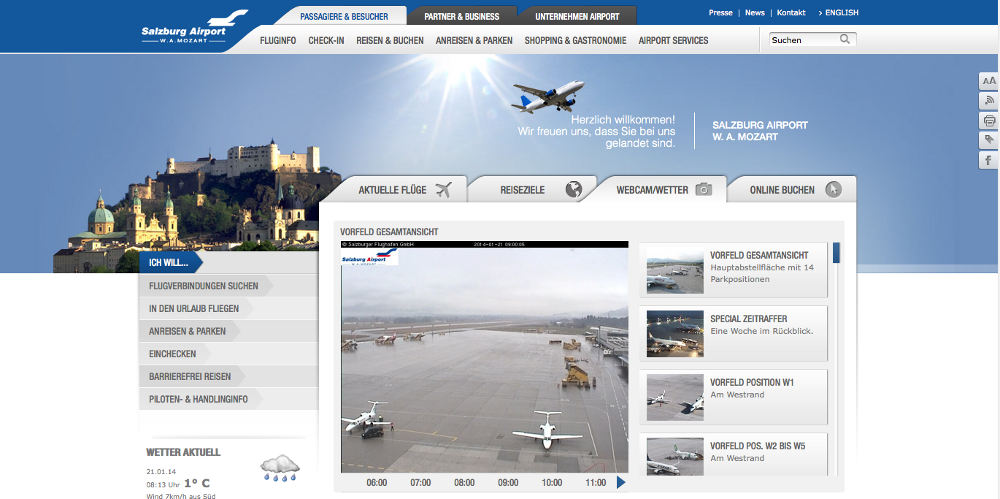Open the Reisen & Buchen menu
The height and width of the screenshot is (499, 1000).
click(390, 40)
